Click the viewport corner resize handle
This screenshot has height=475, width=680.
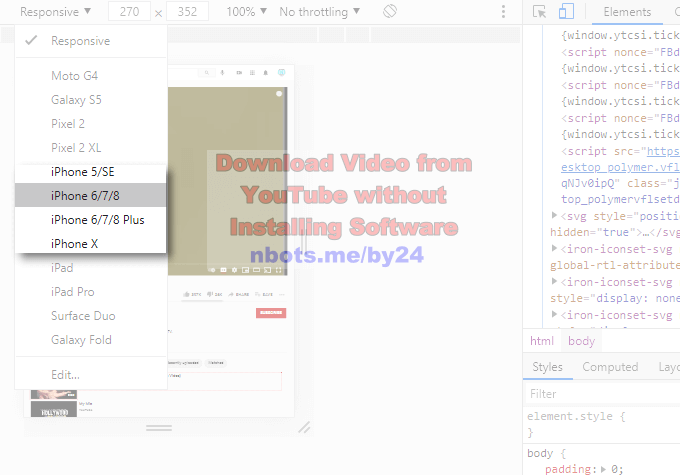[x=304, y=427]
